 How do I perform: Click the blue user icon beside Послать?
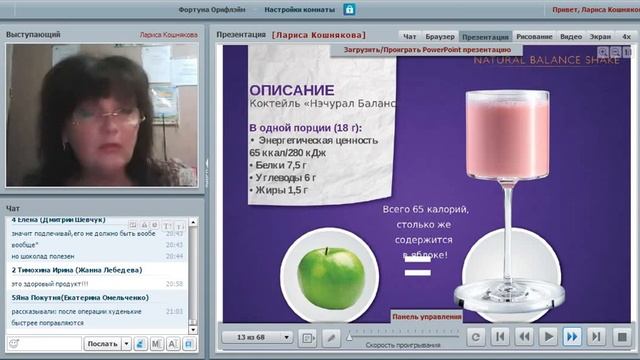tap(140, 344)
